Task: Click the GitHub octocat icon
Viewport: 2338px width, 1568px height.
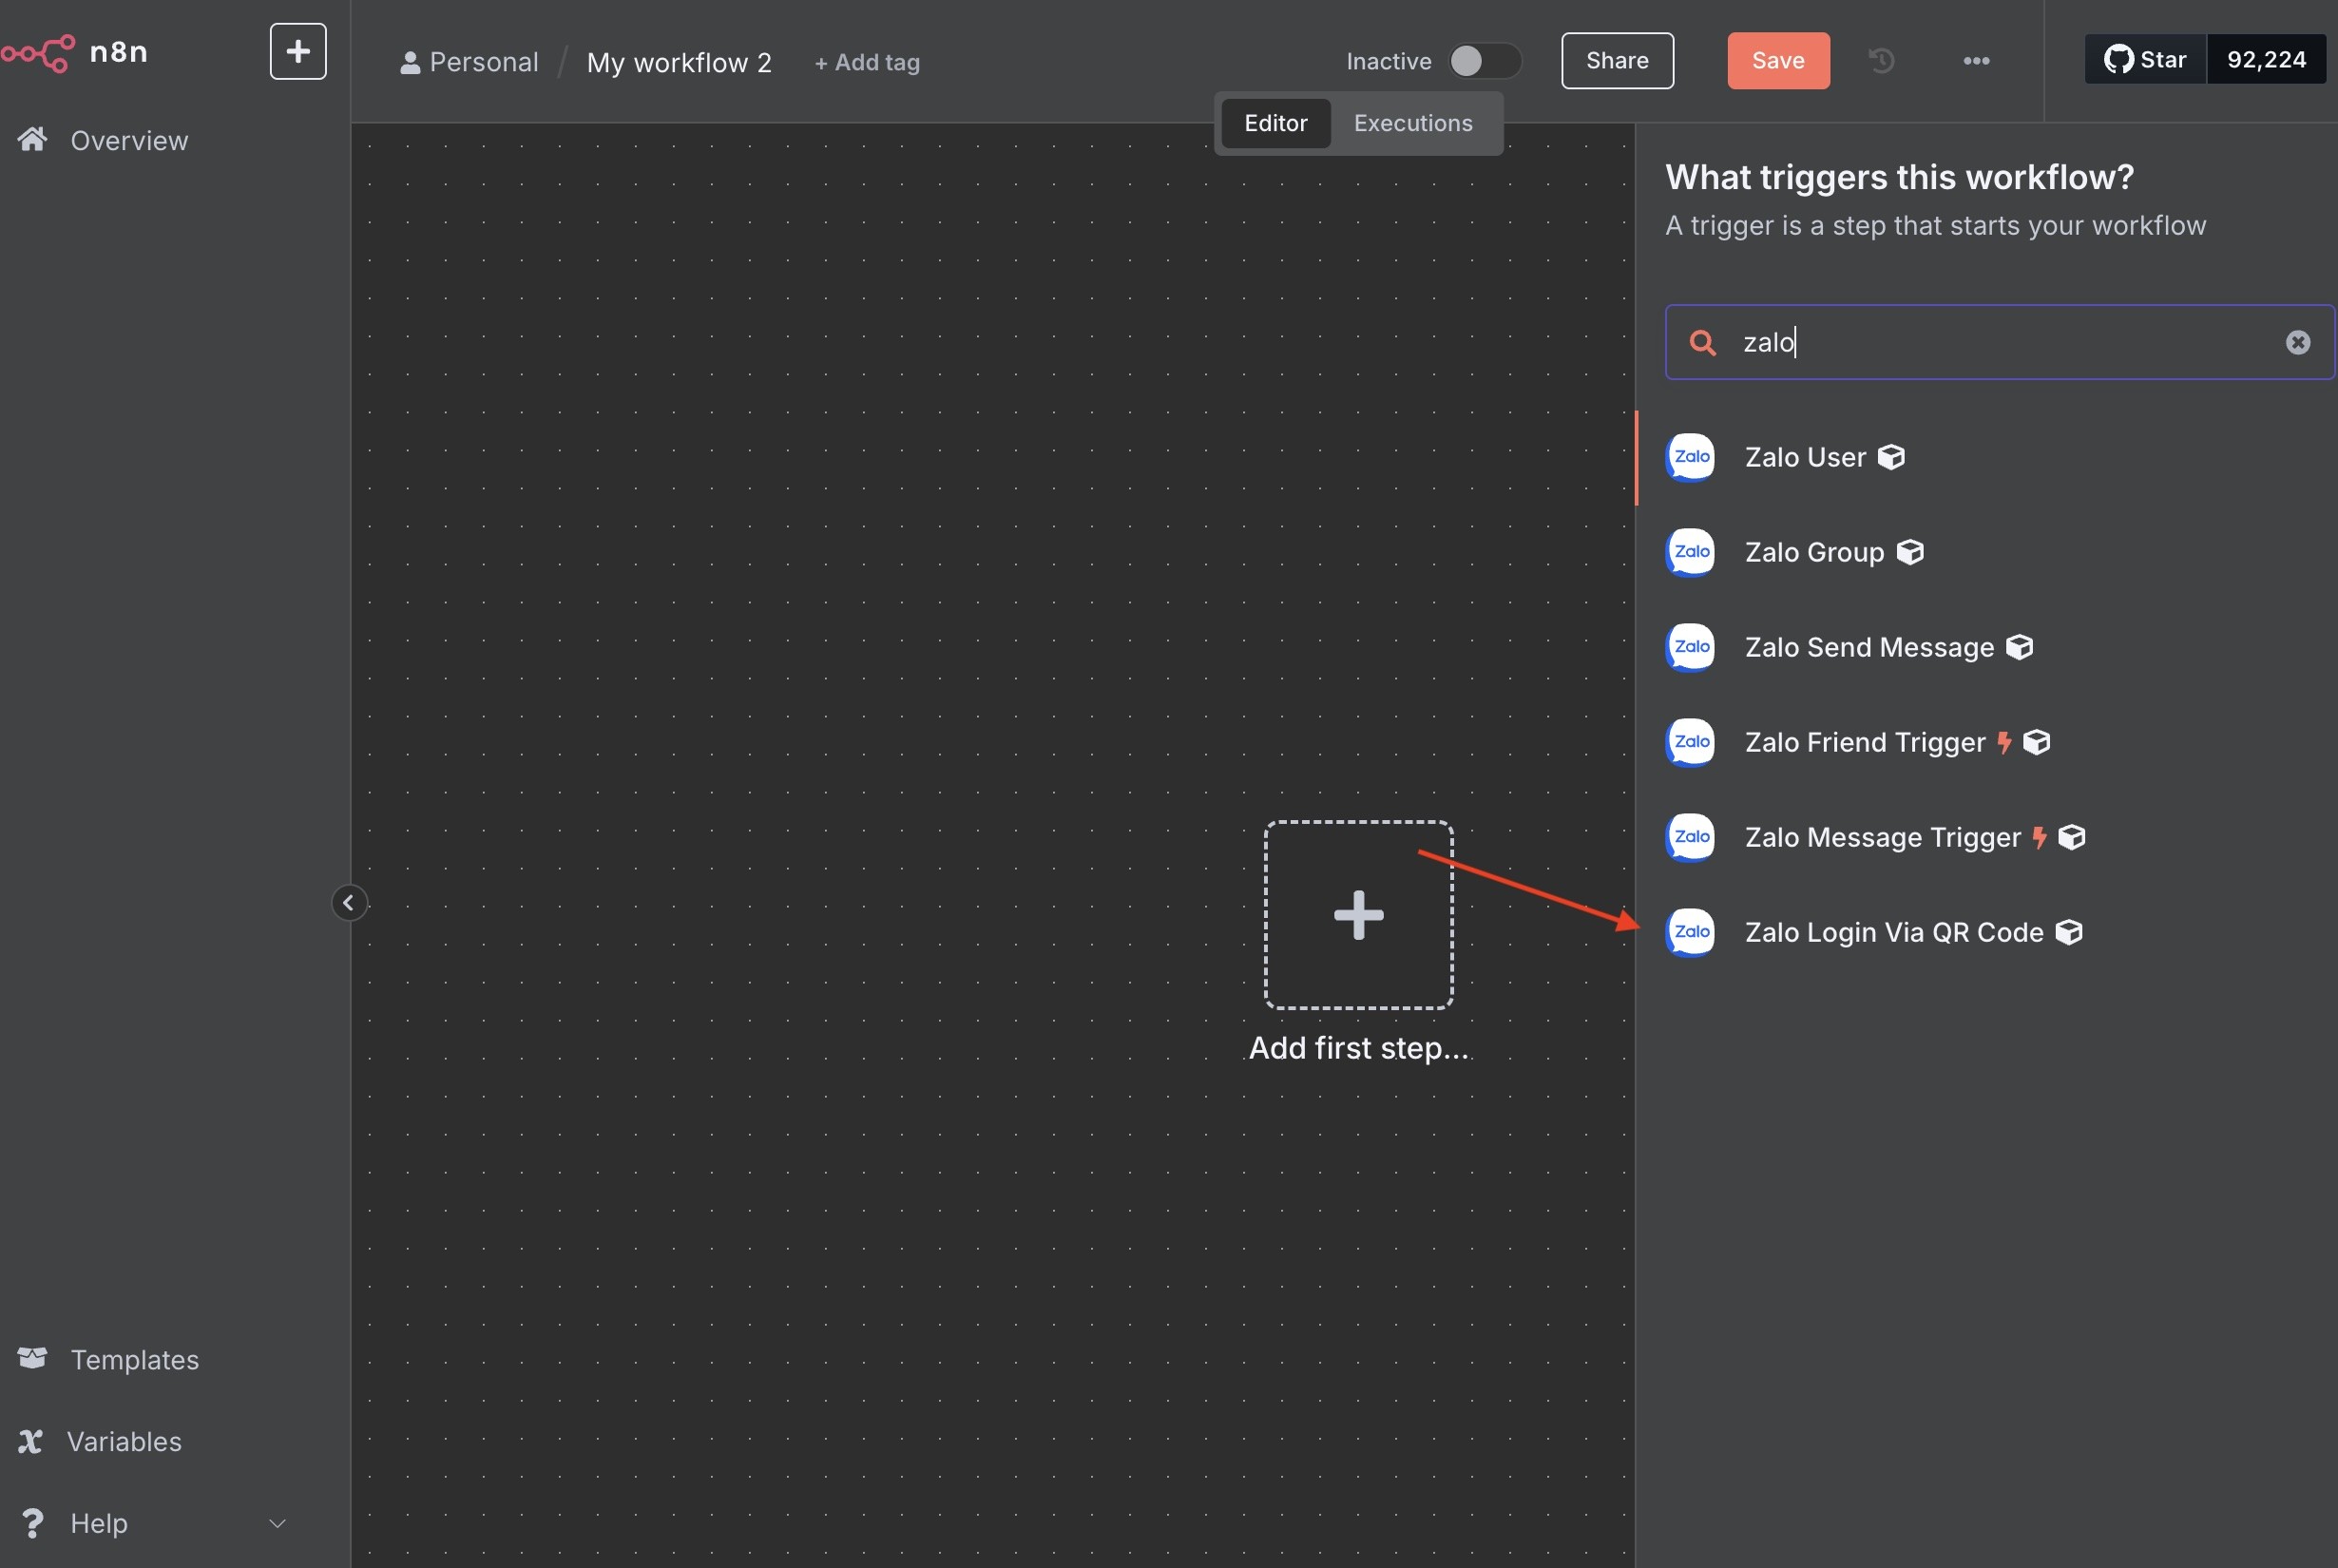Action: click(x=2118, y=60)
